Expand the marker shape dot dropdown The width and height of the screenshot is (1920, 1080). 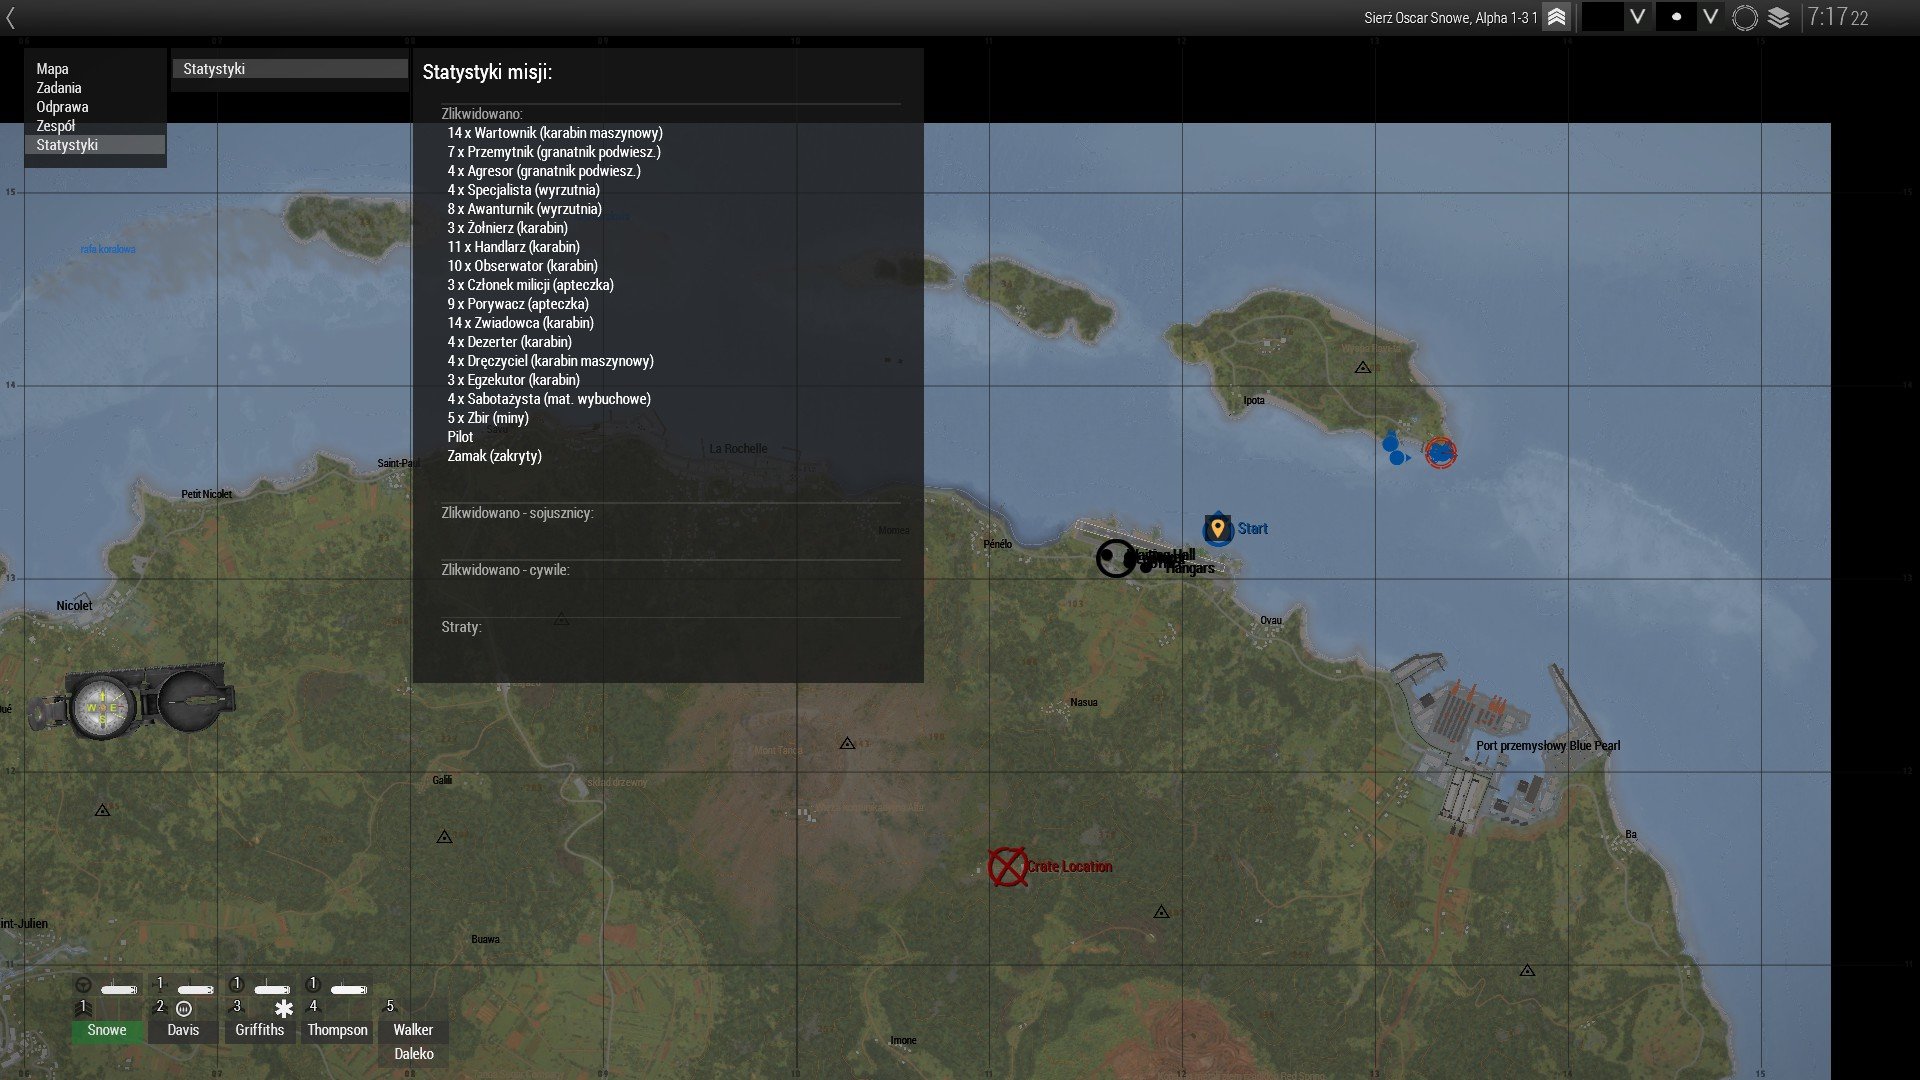[1710, 17]
